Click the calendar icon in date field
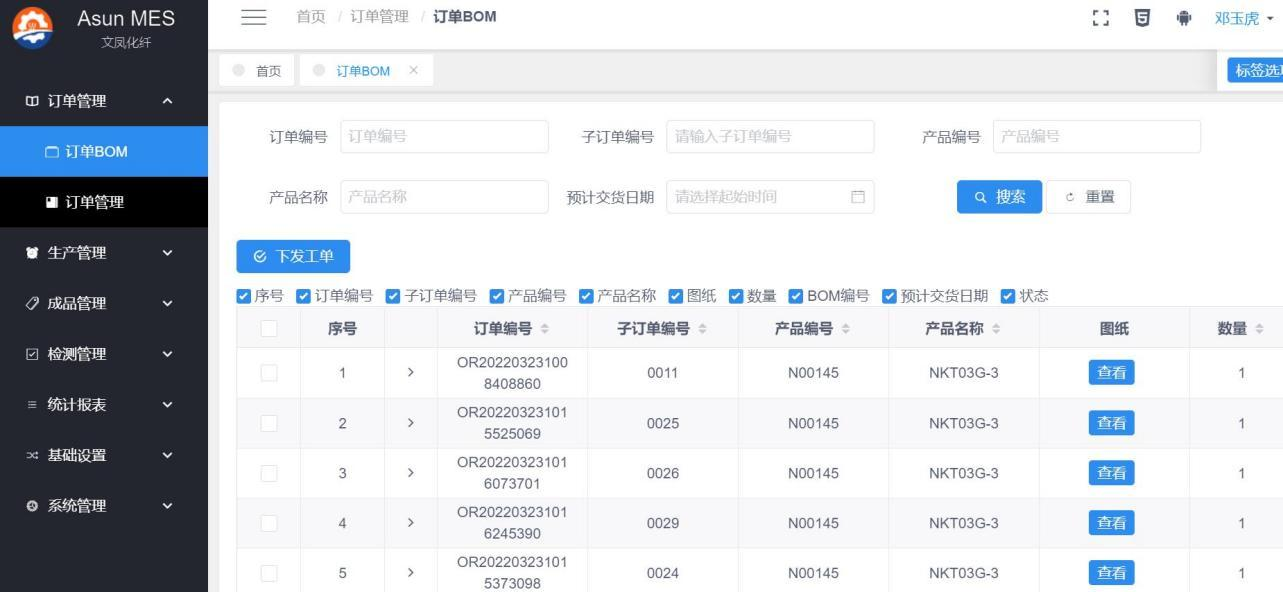Image resolution: width=1283 pixels, height=592 pixels. pyautogui.click(x=857, y=197)
